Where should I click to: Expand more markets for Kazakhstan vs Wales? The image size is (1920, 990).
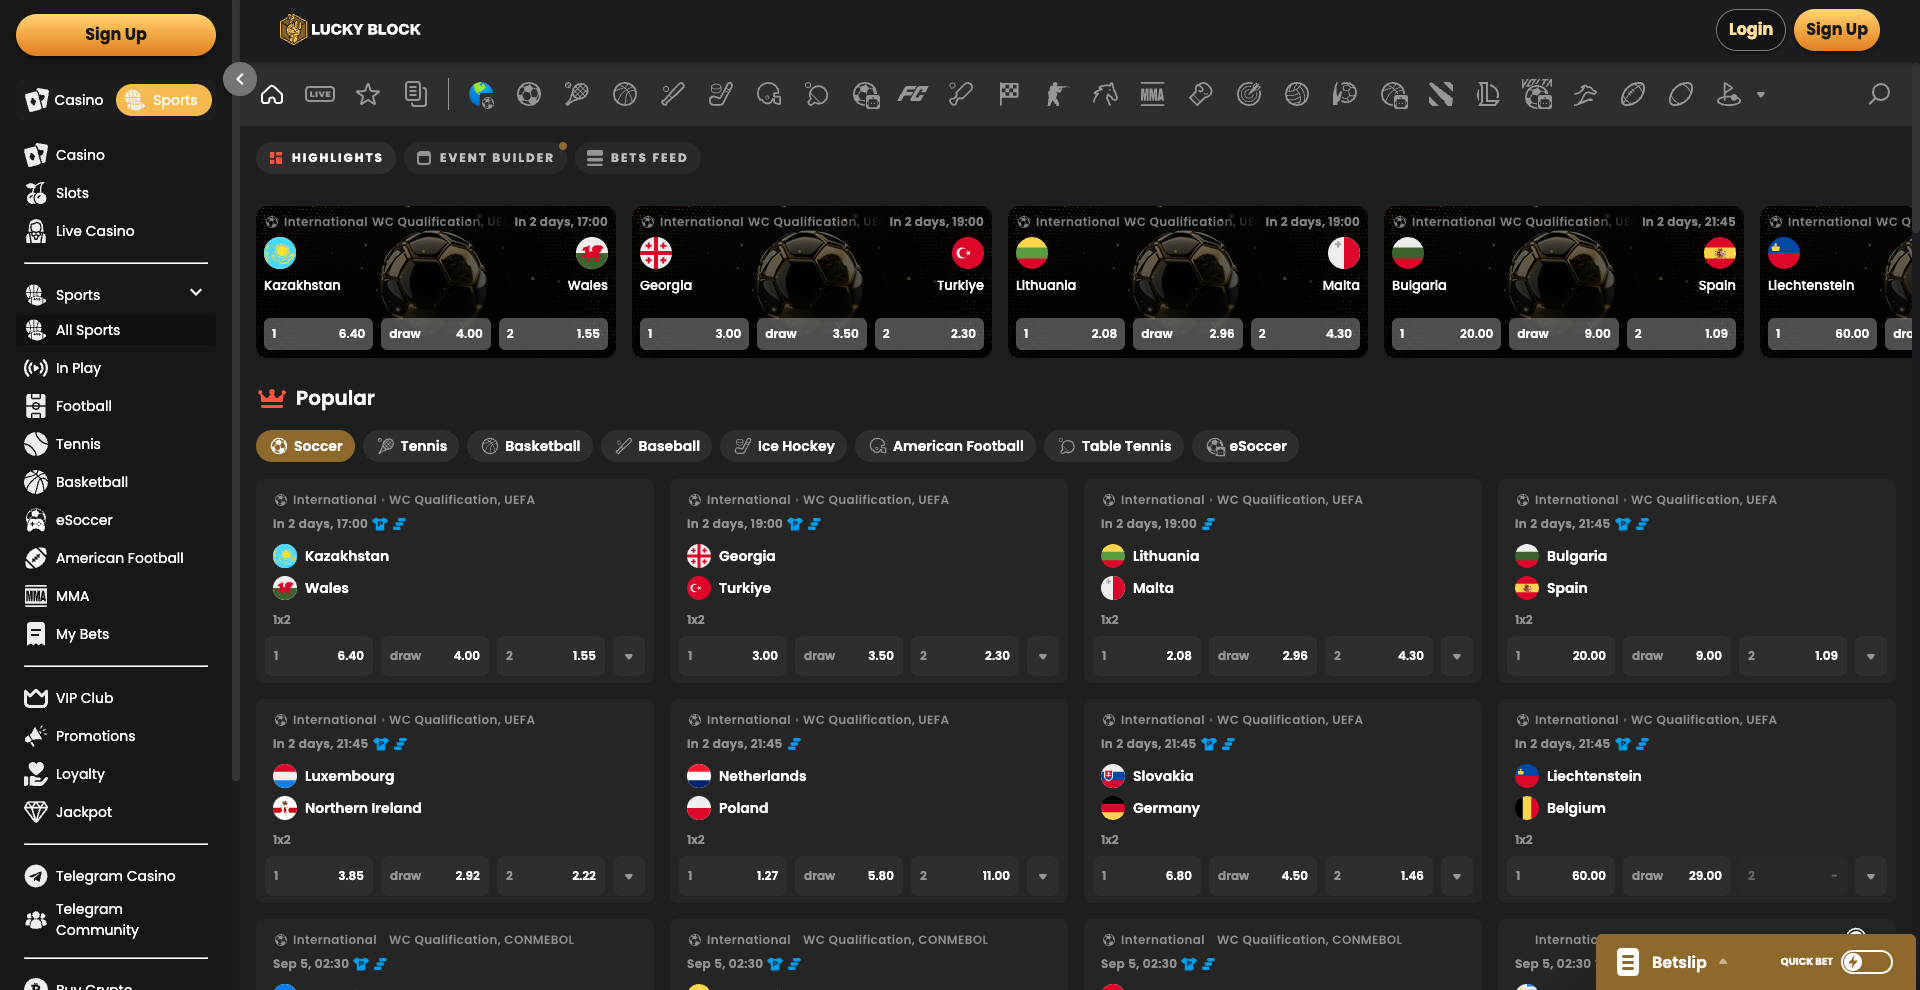(x=629, y=656)
